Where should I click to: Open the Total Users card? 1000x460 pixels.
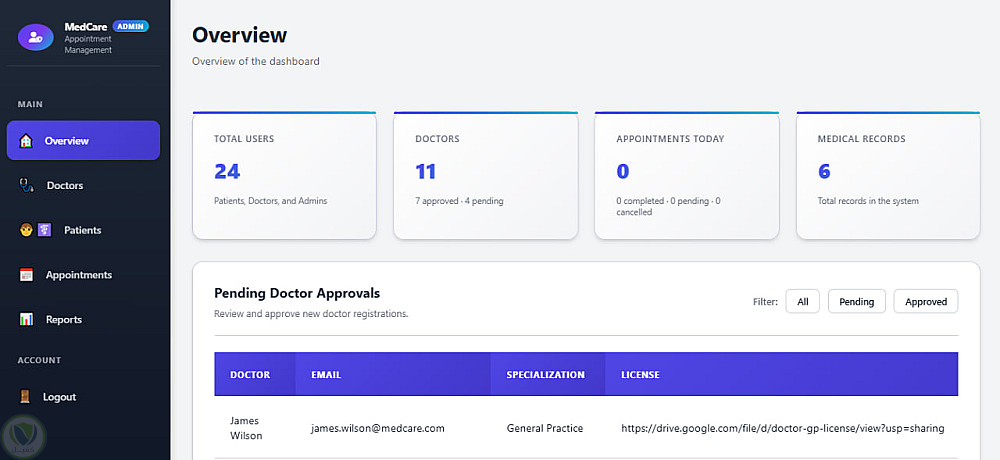tap(284, 175)
